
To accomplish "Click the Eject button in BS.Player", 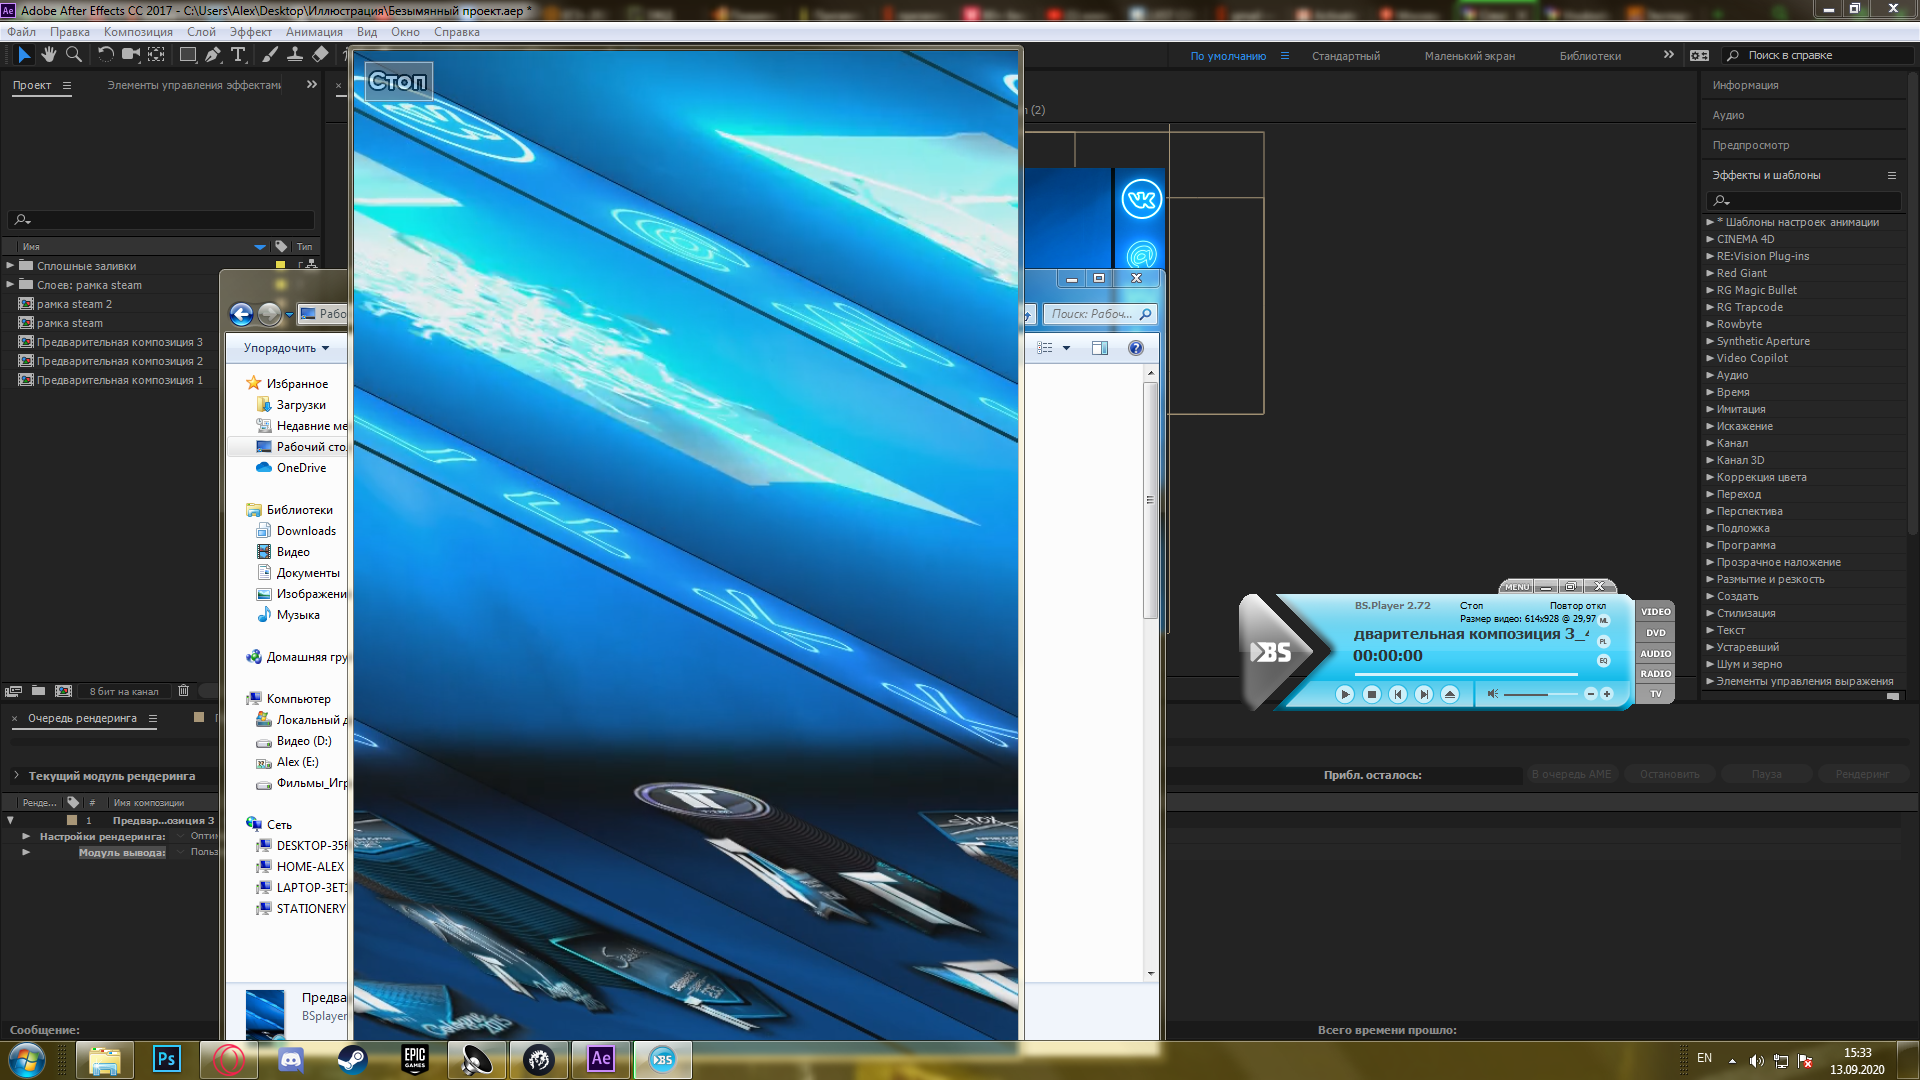I will [1450, 694].
